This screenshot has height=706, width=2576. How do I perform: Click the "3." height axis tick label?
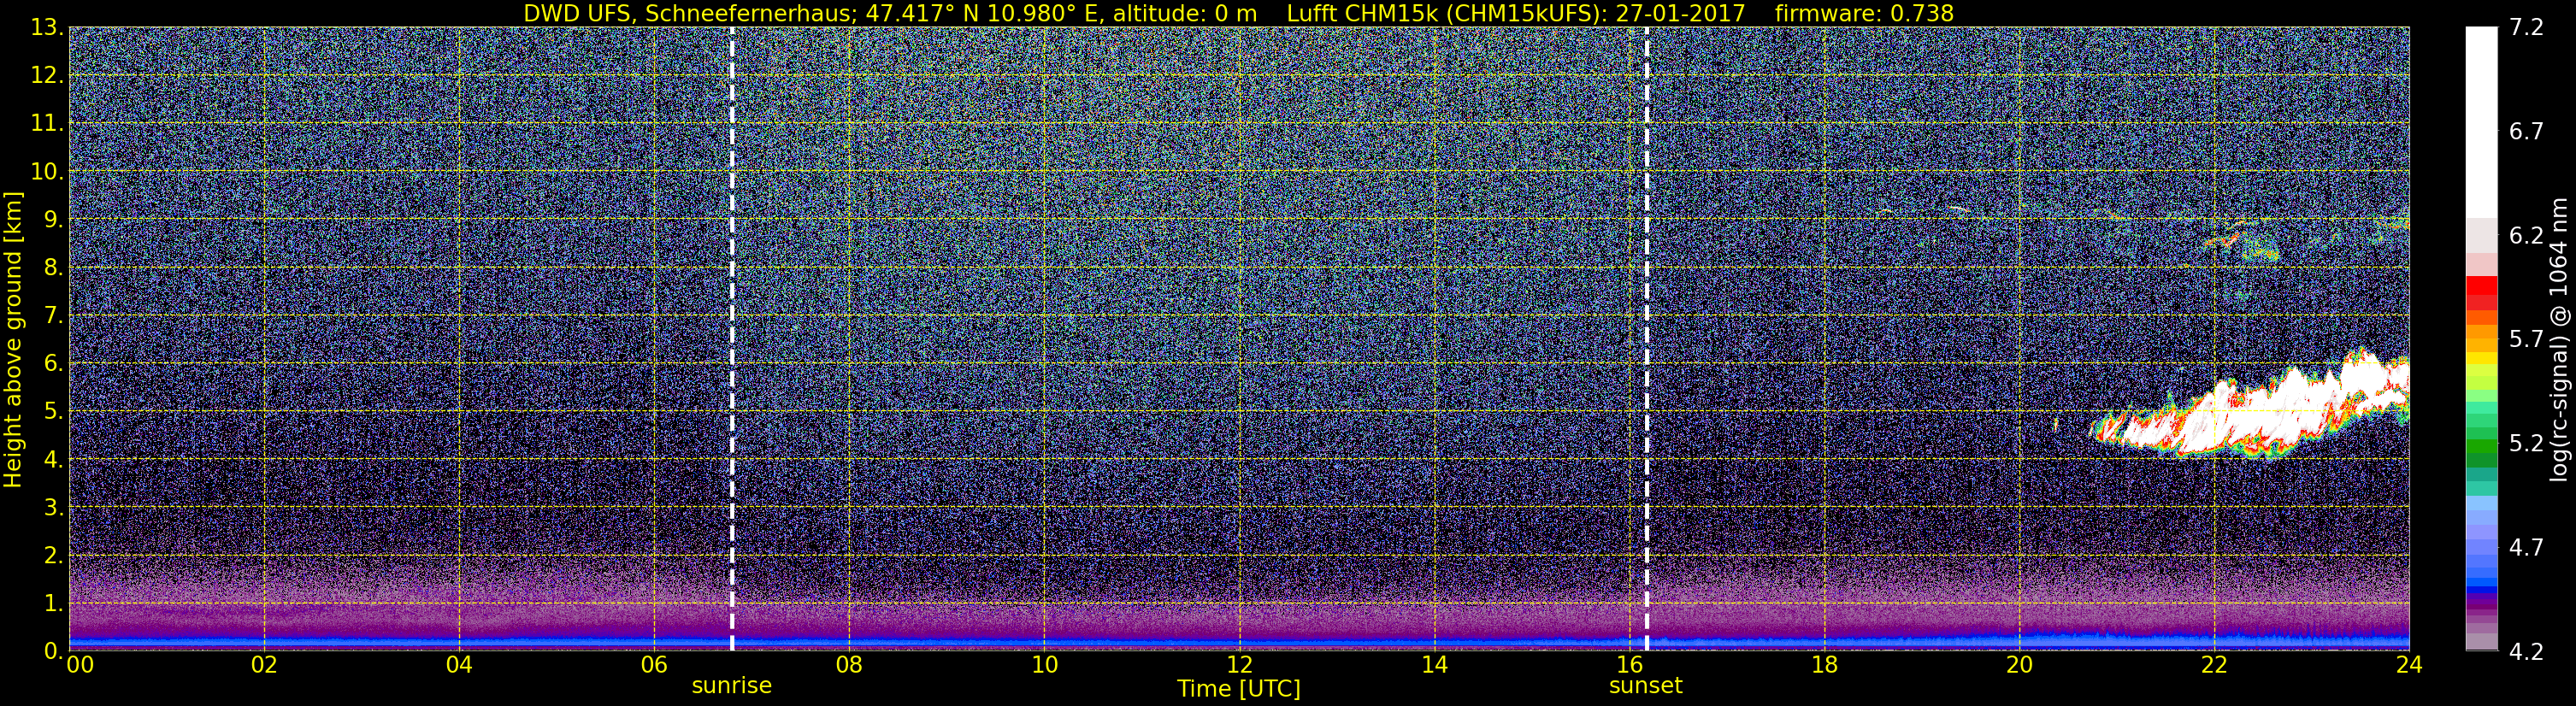point(52,508)
